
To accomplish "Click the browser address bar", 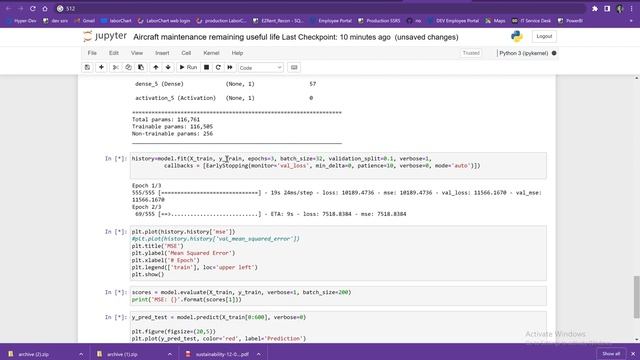I will pos(320,8).
